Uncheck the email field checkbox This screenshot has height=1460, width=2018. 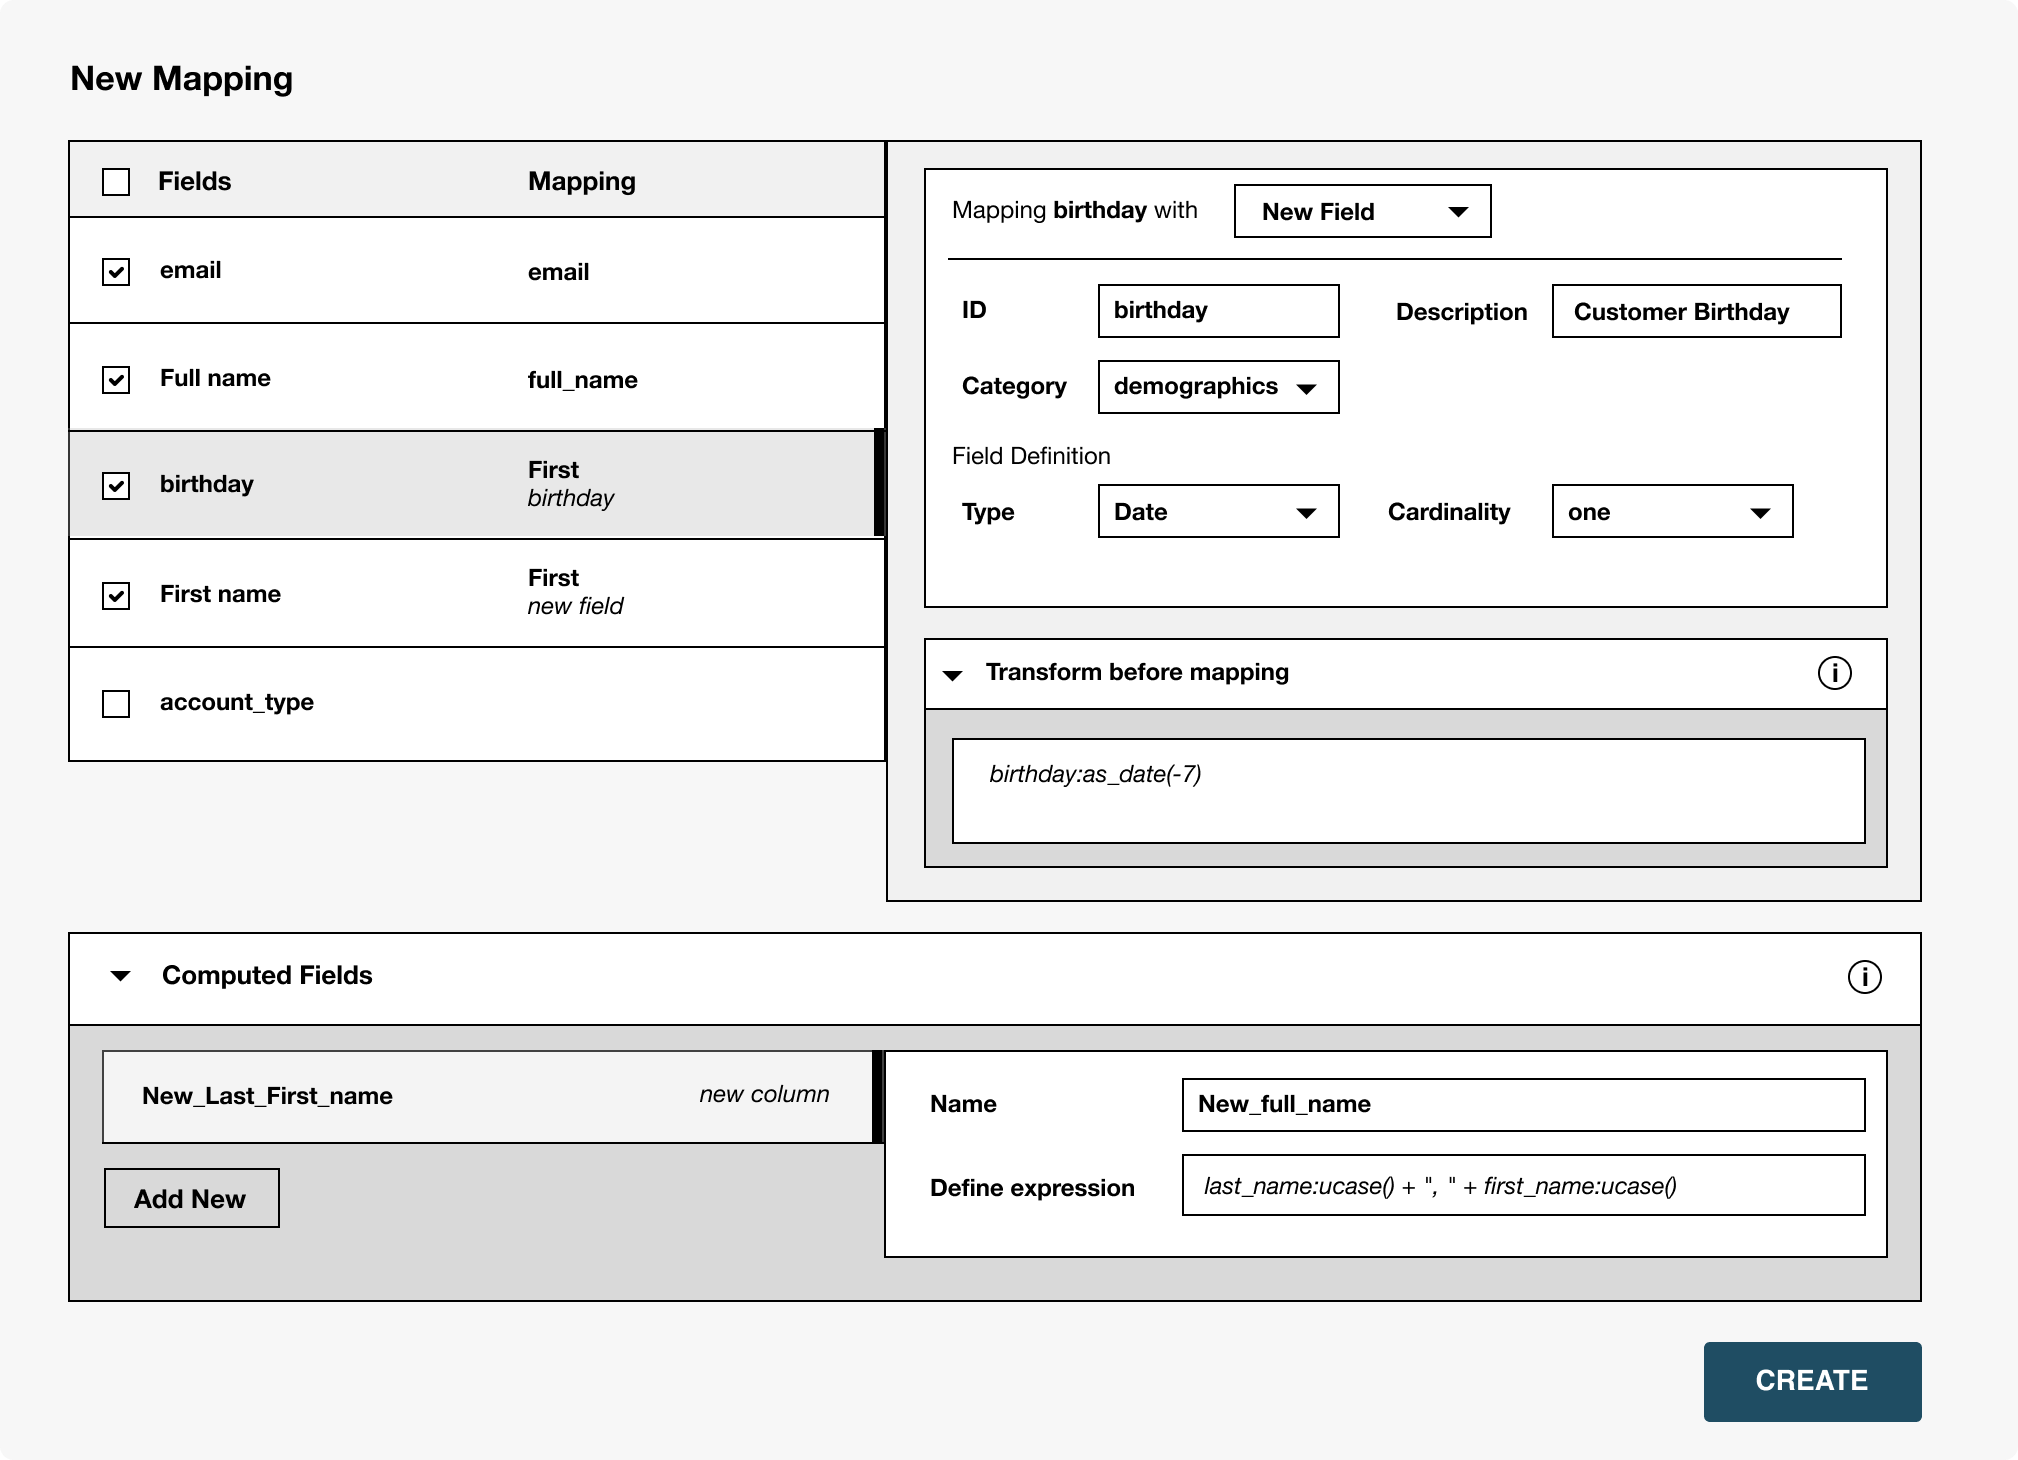116,272
